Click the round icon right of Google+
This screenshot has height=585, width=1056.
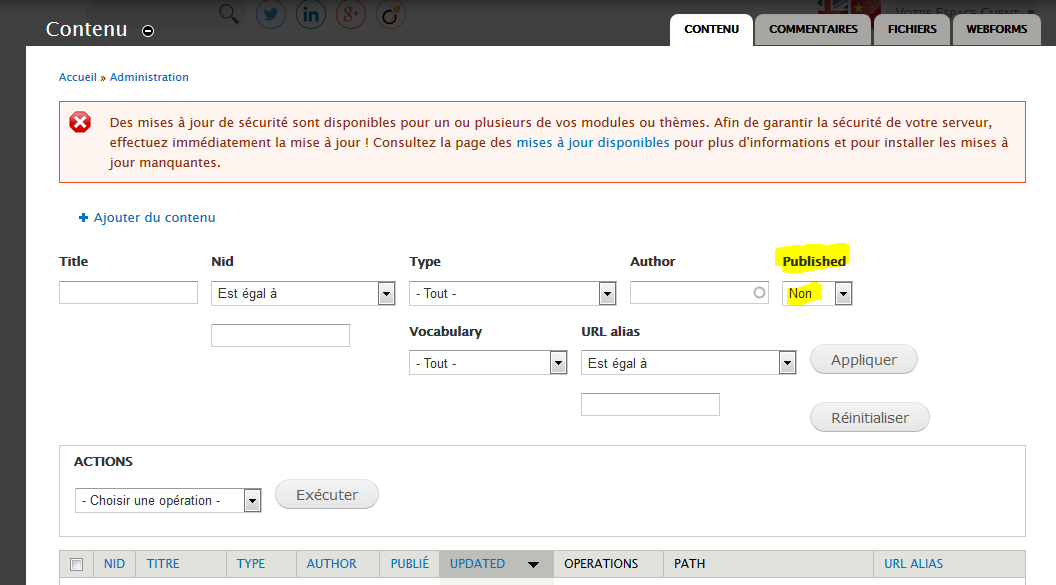click(x=391, y=13)
